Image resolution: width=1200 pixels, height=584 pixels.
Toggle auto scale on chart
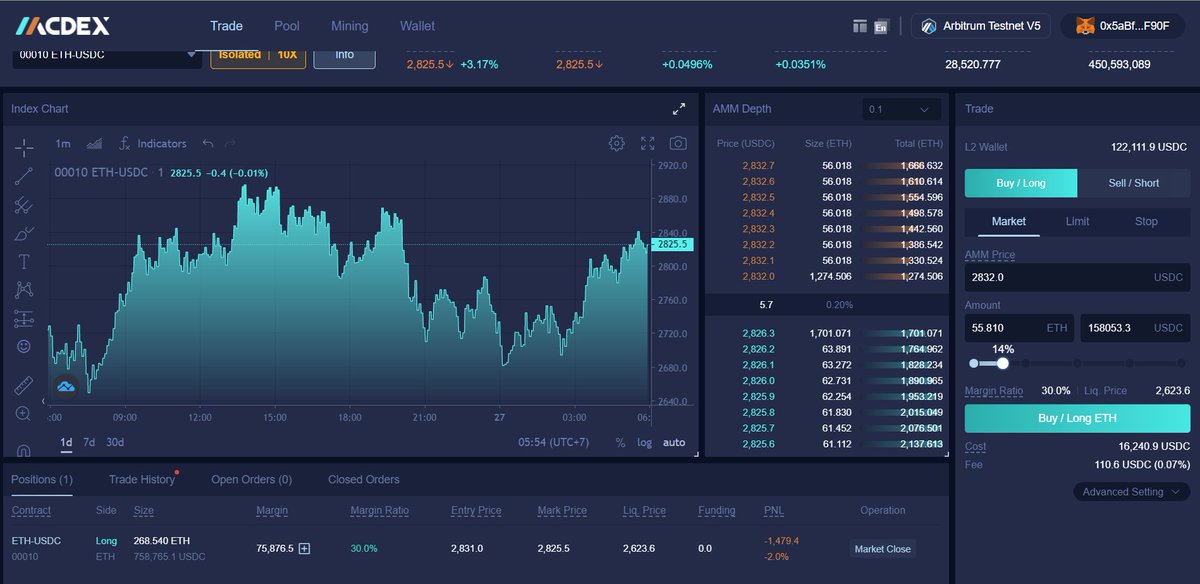(674, 442)
